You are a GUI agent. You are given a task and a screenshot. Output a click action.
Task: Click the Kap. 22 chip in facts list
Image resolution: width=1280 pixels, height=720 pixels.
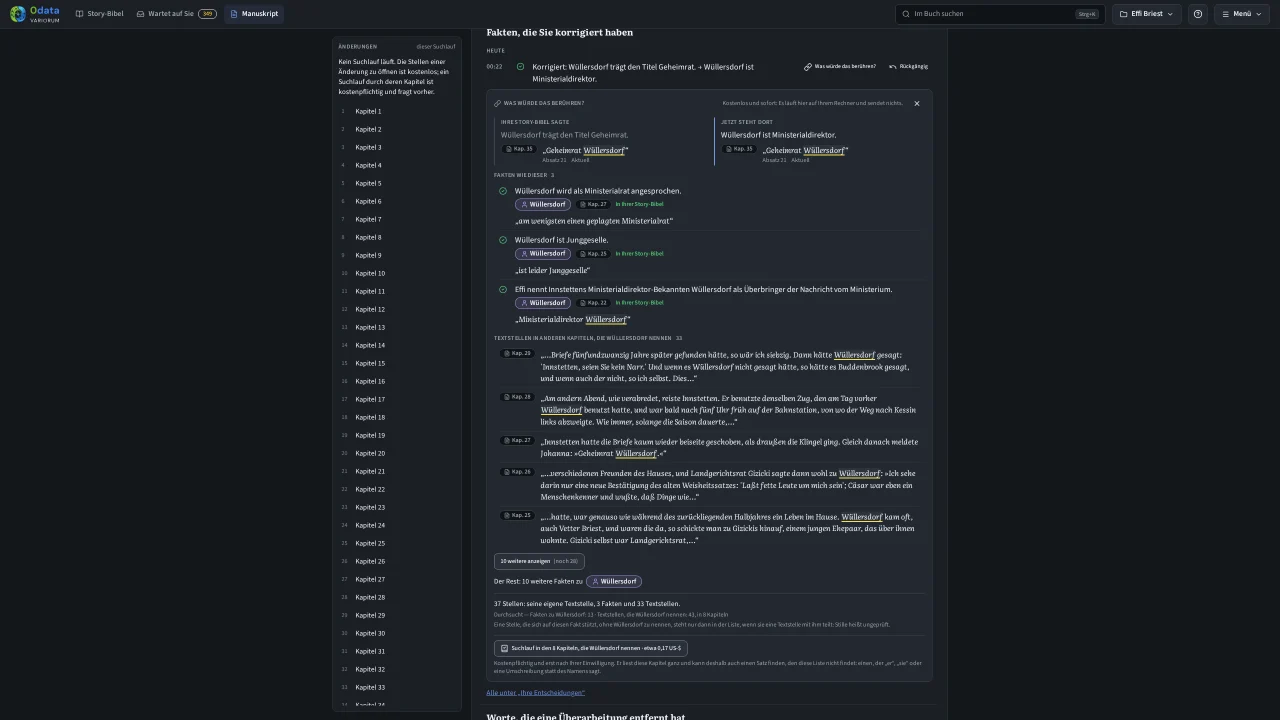(x=594, y=302)
